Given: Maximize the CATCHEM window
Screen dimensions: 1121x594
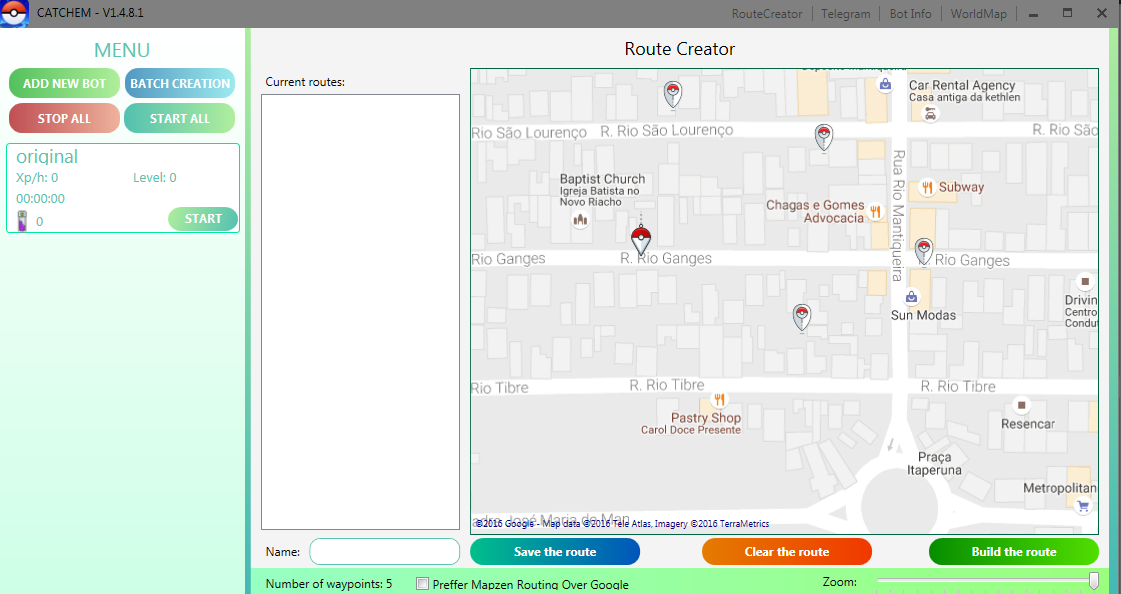Looking at the screenshot, I should tap(1067, 13).
